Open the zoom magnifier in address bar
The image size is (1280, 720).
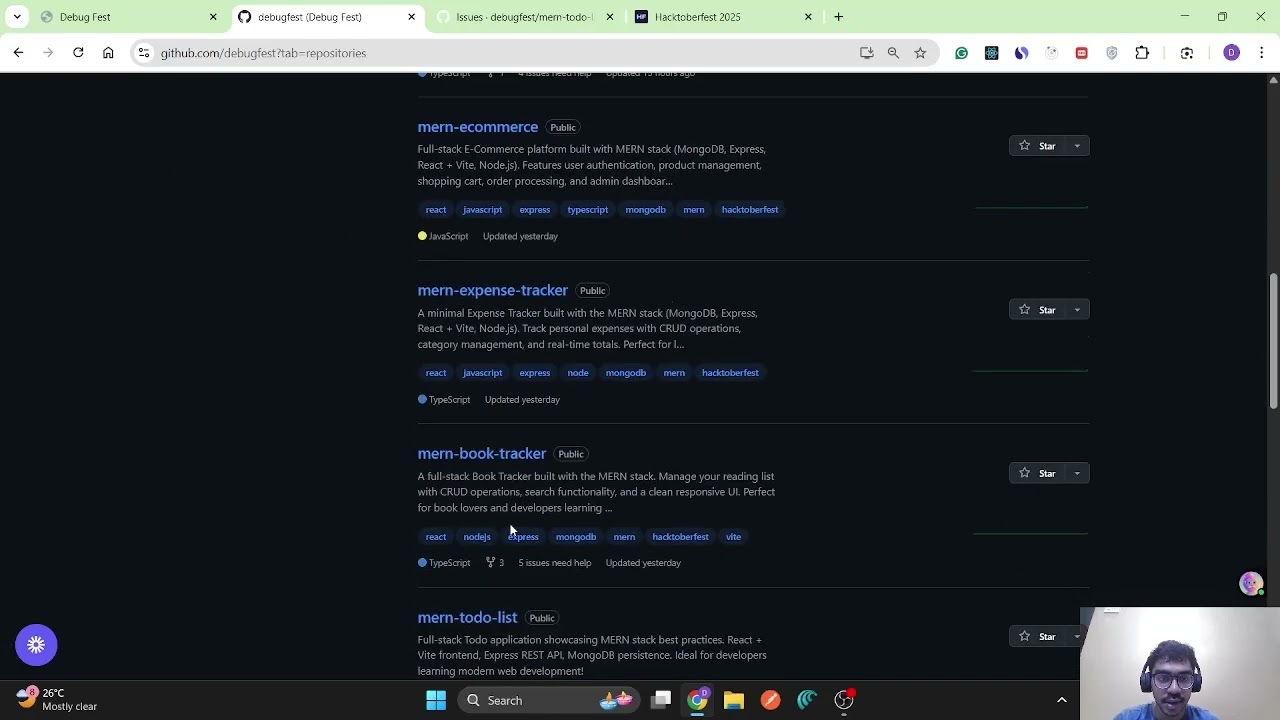click(x=893, y=53)
